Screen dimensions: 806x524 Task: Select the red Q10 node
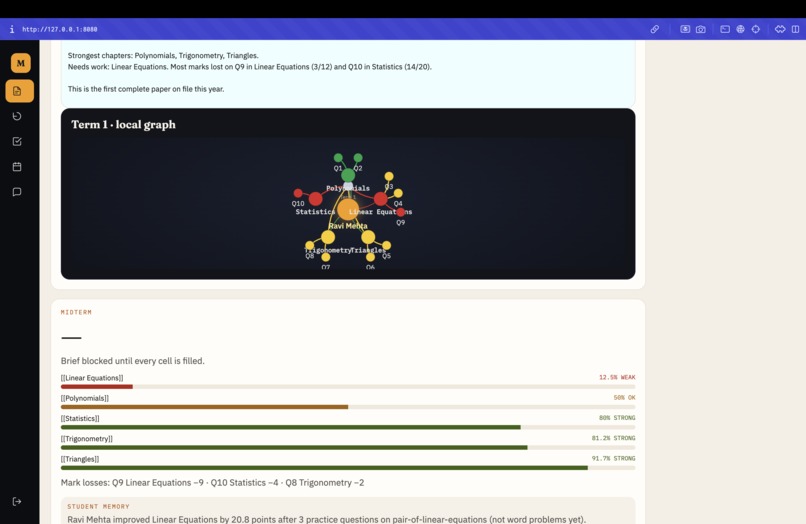tap(298, 193)
